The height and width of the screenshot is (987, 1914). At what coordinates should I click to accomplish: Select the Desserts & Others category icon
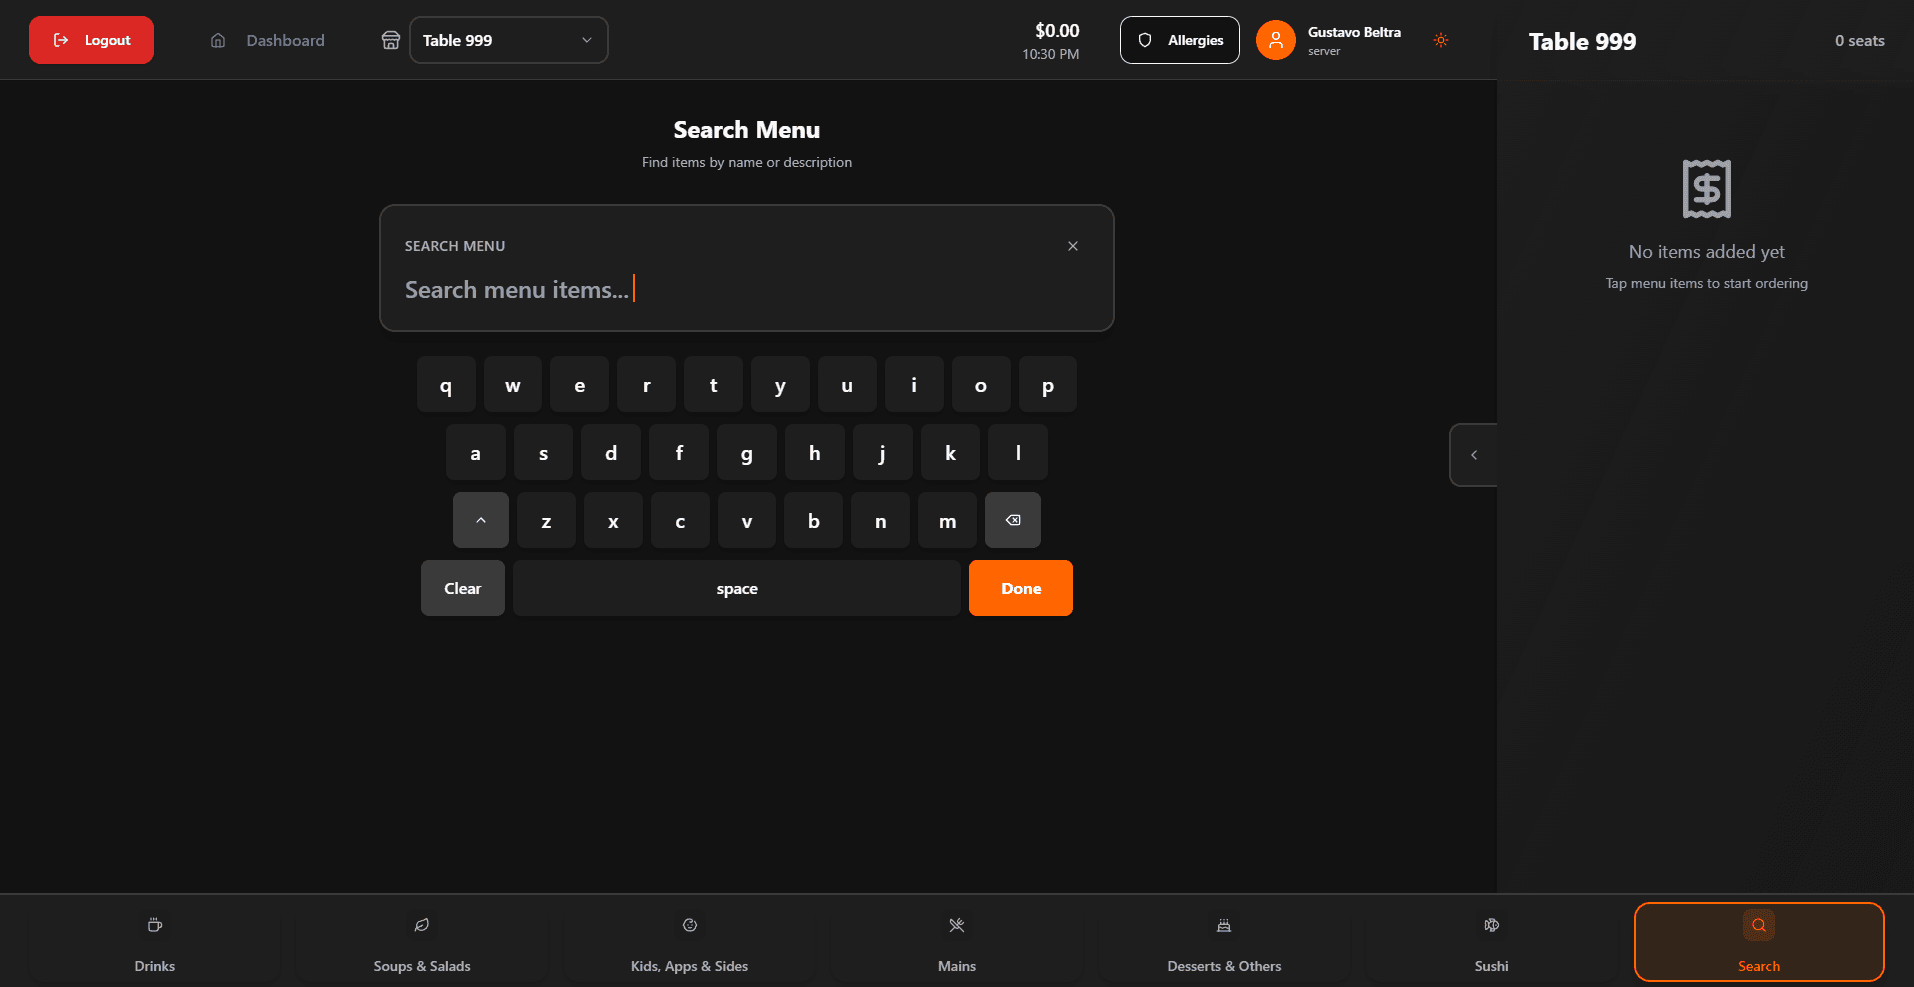point(1223,925)
